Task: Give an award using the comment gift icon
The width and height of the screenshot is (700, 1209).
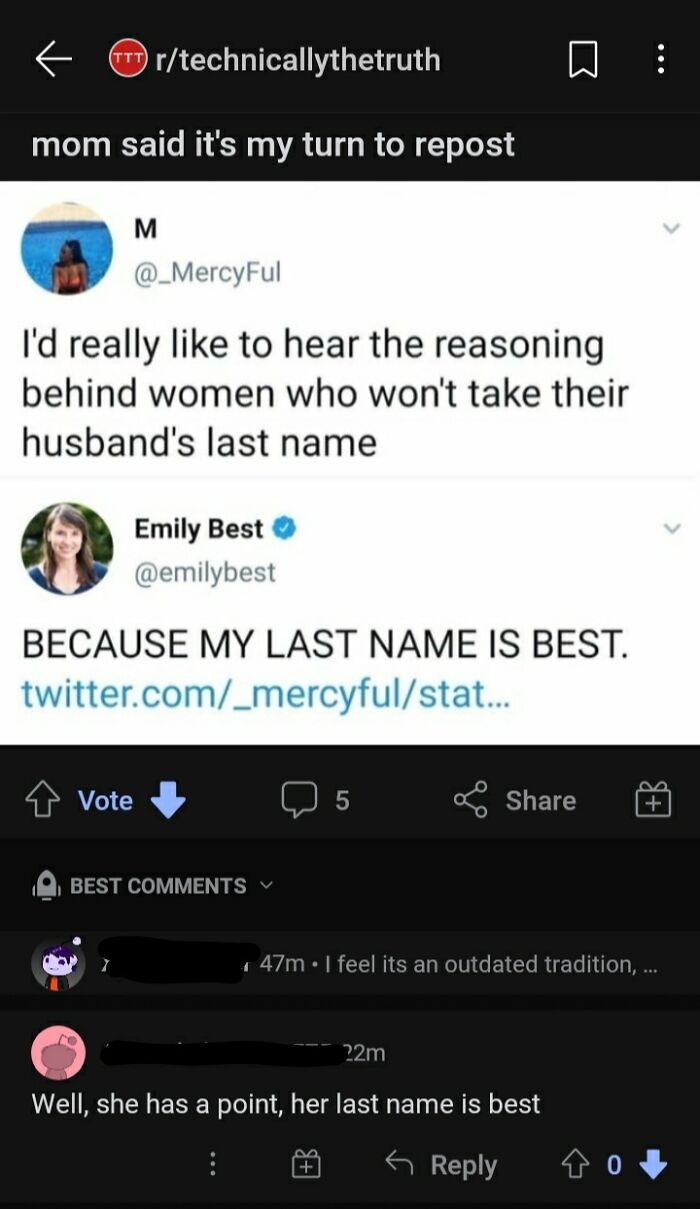Action: 307,1163
